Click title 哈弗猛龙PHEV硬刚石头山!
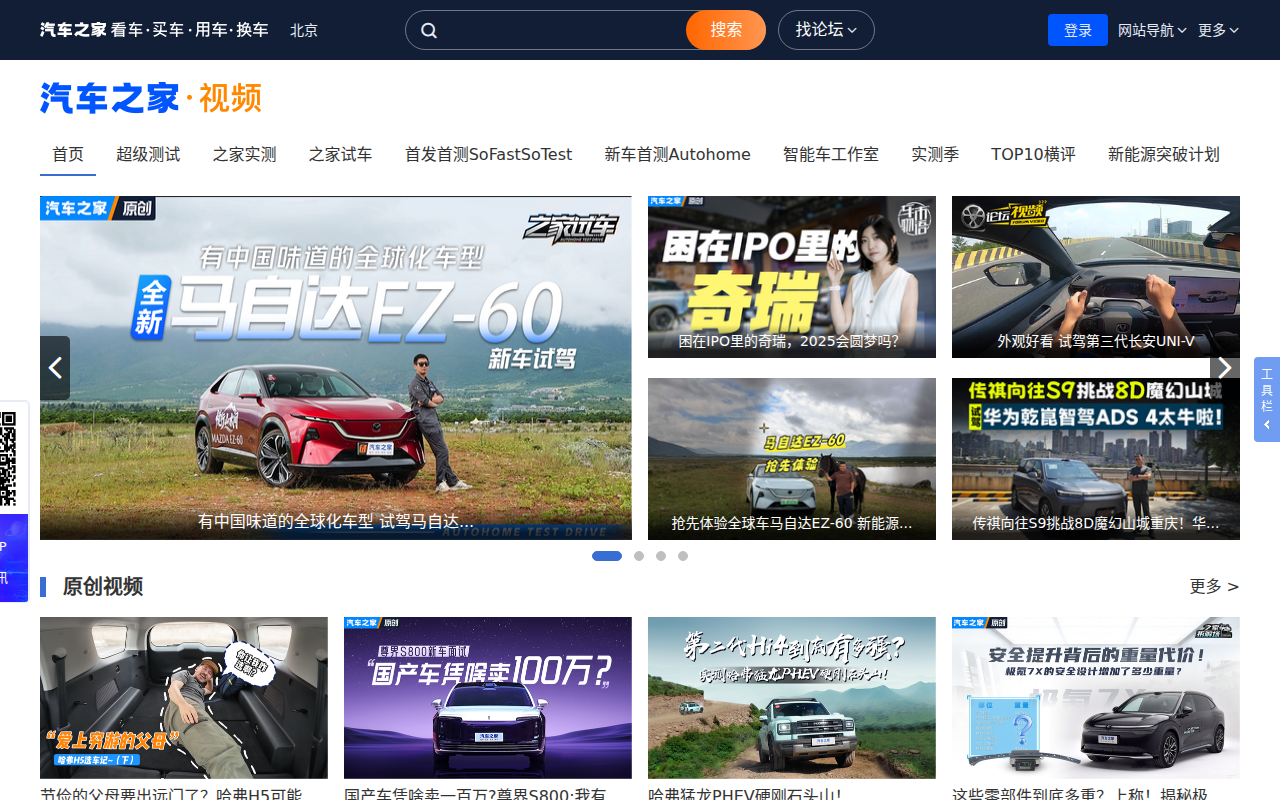This screenshot has width=1280, height=800. pyautogui.click(x=745, y=794)
